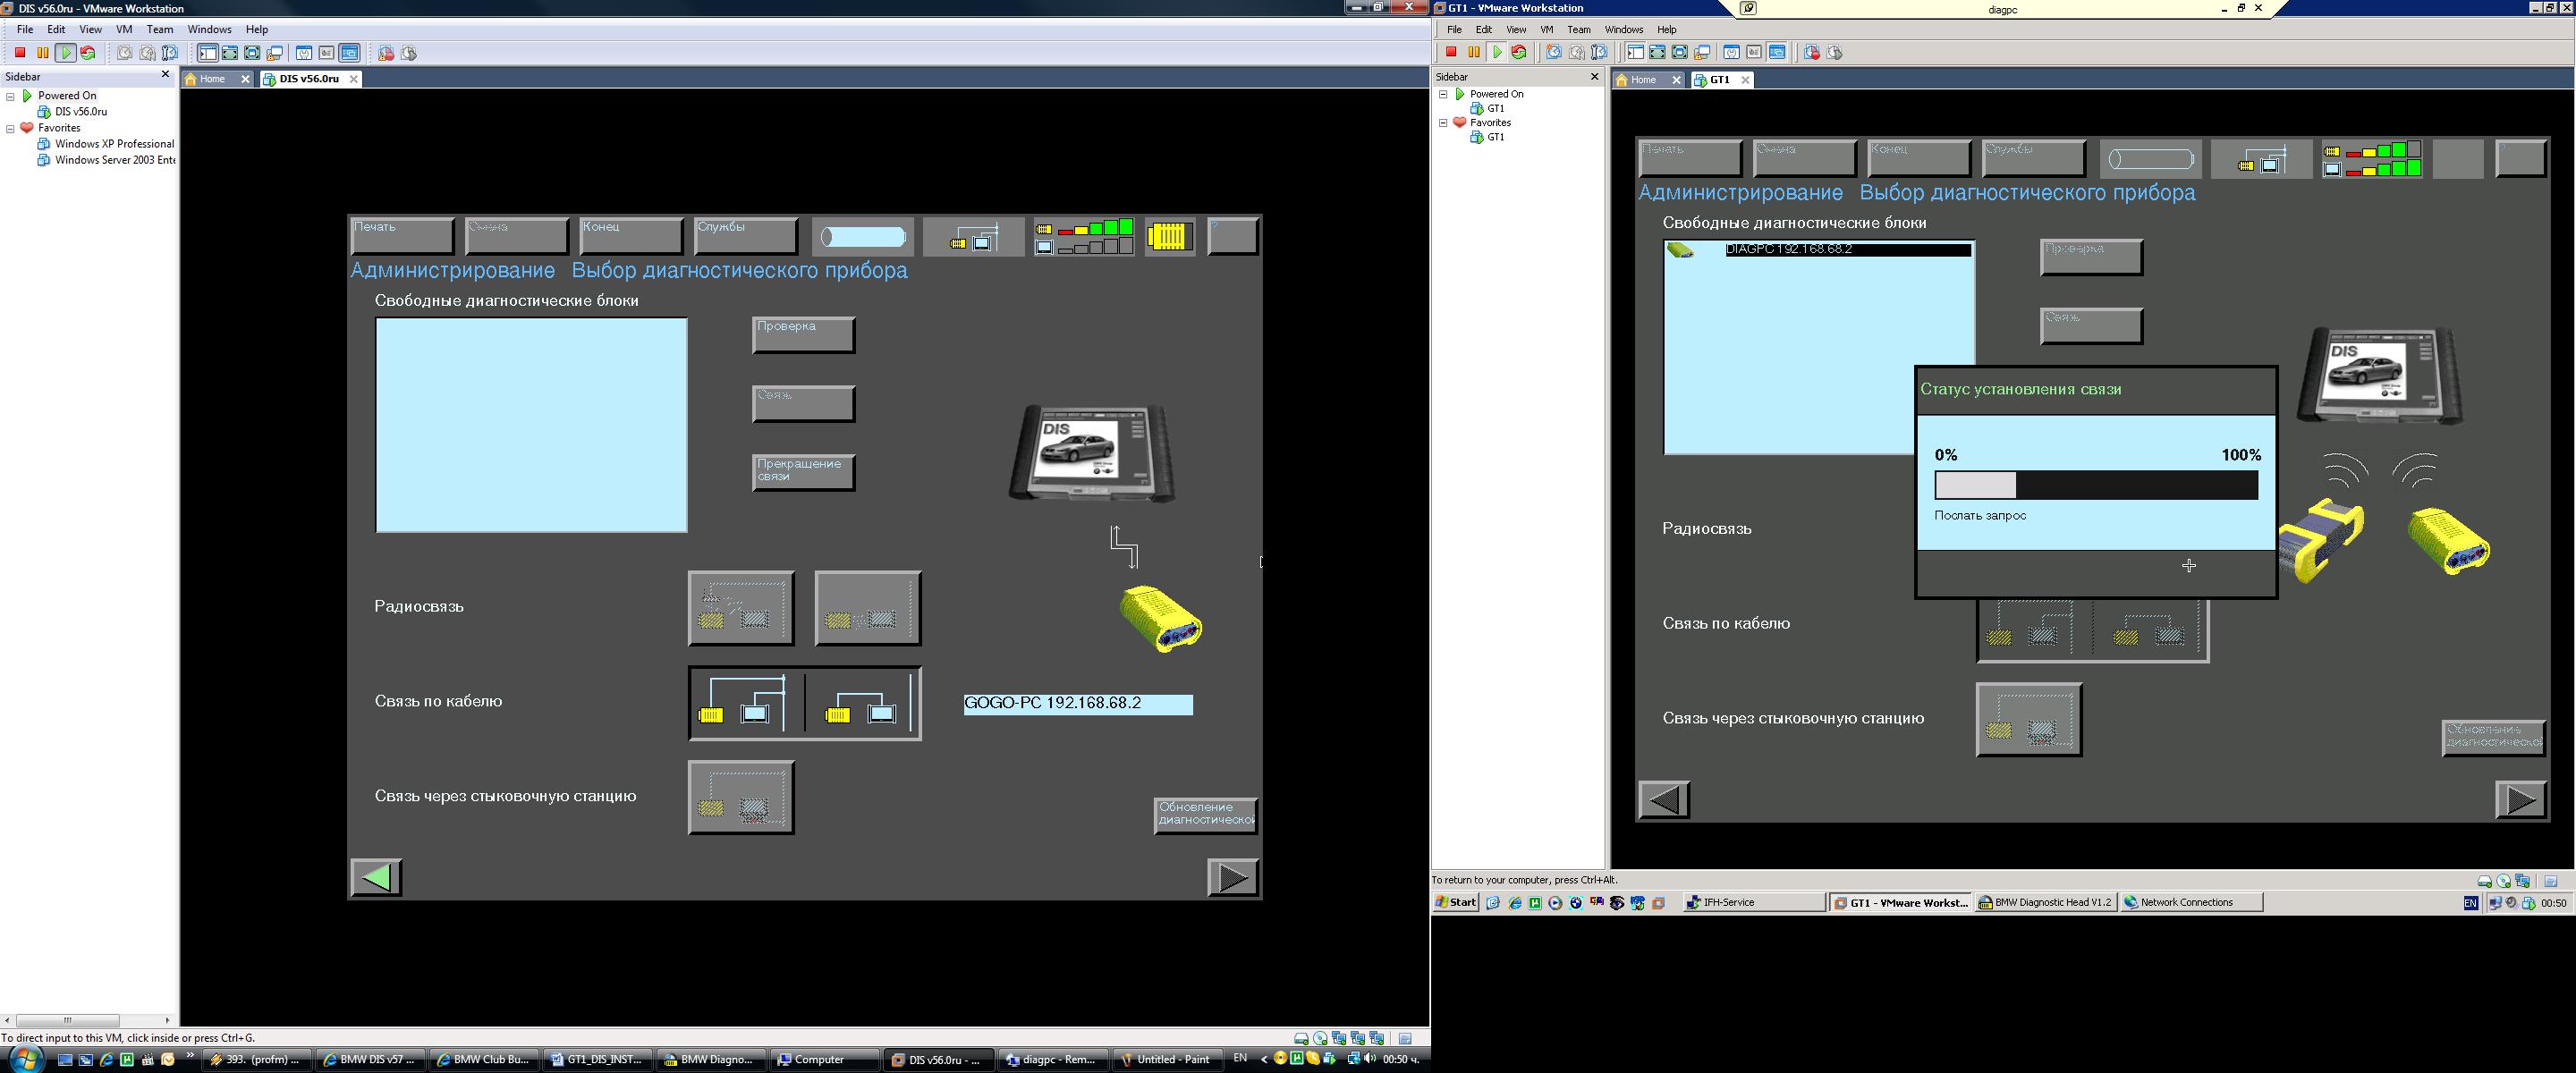This screenshot has height=1073, width=2576.
Task: Select Windows Server 2003 in DIS sidebar
Action: [x=106, y=160]
